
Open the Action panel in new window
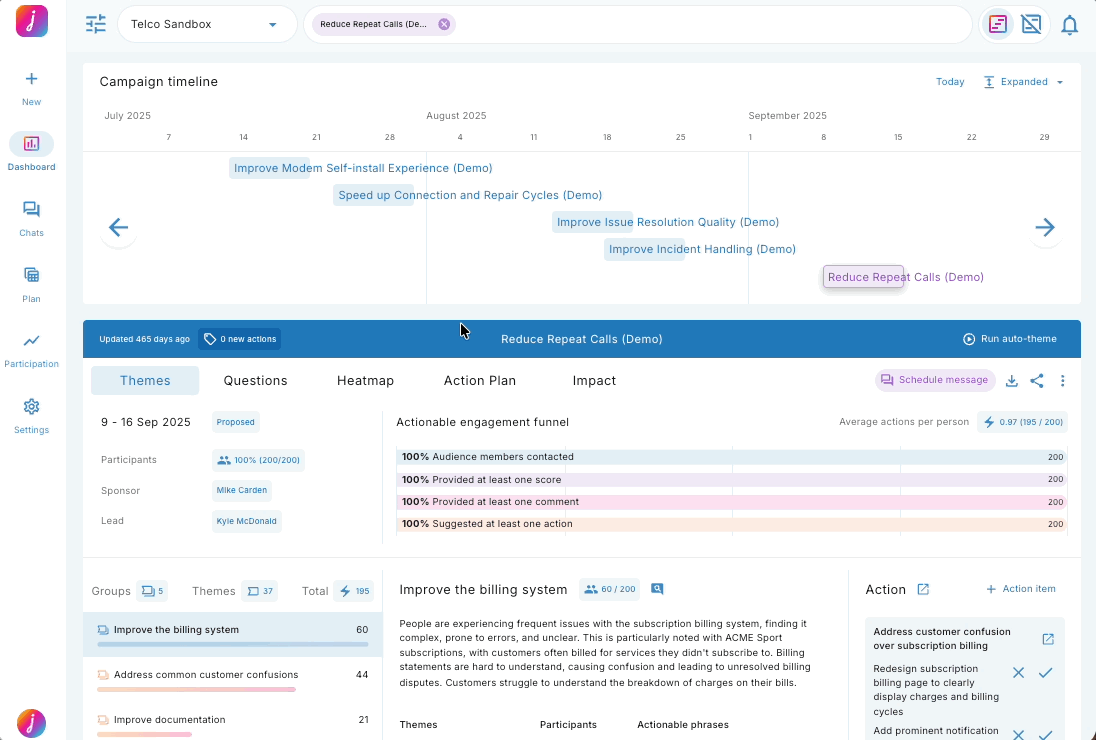[923, 590]
